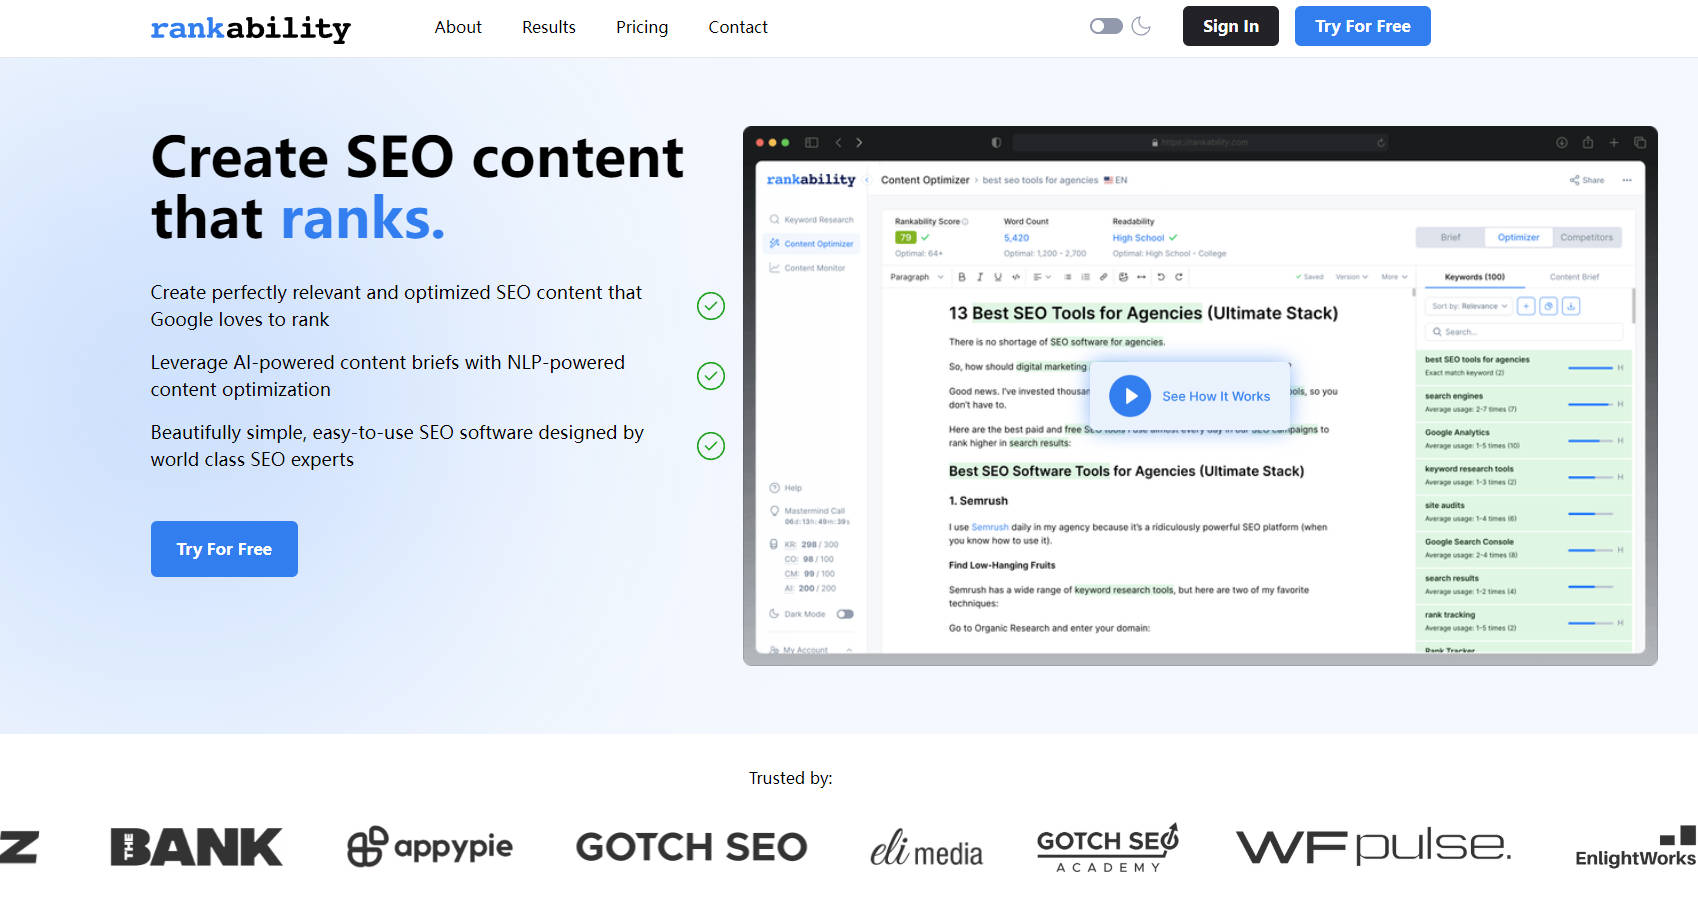Click the add keyword plus icon
1698x911 pixels.
coord(1526,306)
